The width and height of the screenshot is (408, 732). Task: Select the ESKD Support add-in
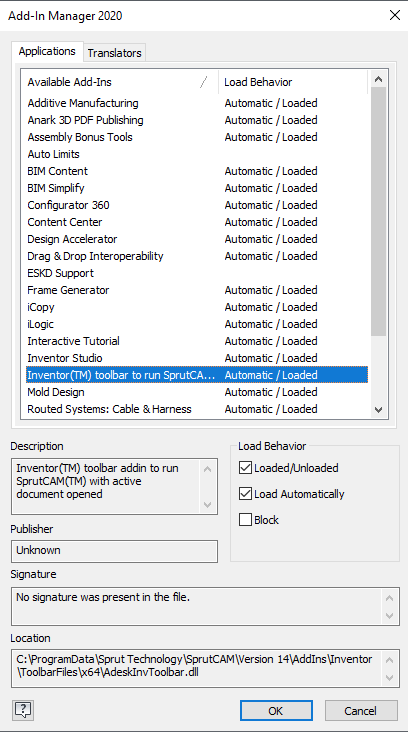pyautogui.click(x=195, y=273)
